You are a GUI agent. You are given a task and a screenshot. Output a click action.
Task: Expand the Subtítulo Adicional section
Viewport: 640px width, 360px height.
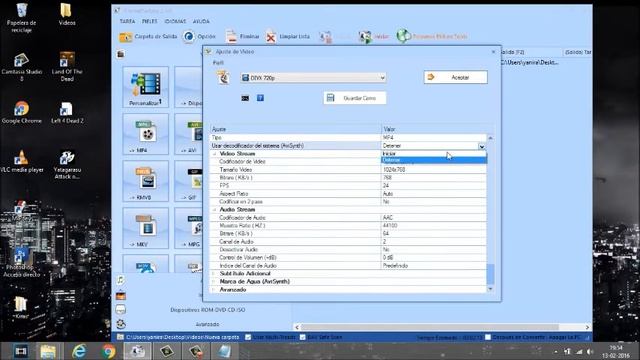pyautogui.click(x=213, y=273)
